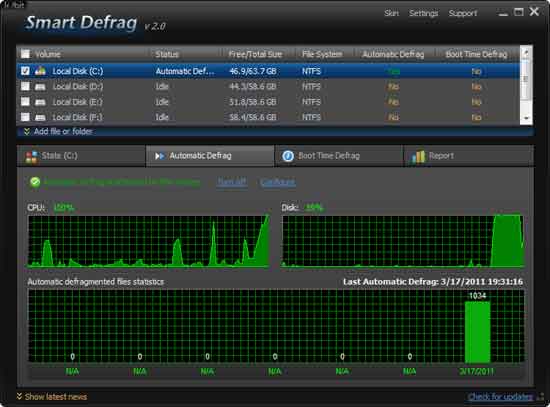The height and width of the screenshot is (407, 550).
Task: Toggle Automatic Defrag 'No' for Local Disk (E:)
Action: tap(394, 102)
